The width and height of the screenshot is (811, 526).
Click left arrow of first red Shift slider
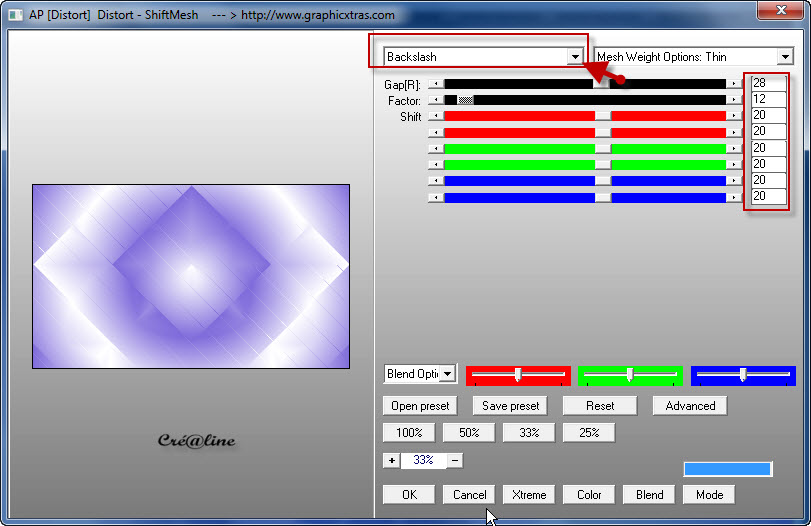coord(435,116)
